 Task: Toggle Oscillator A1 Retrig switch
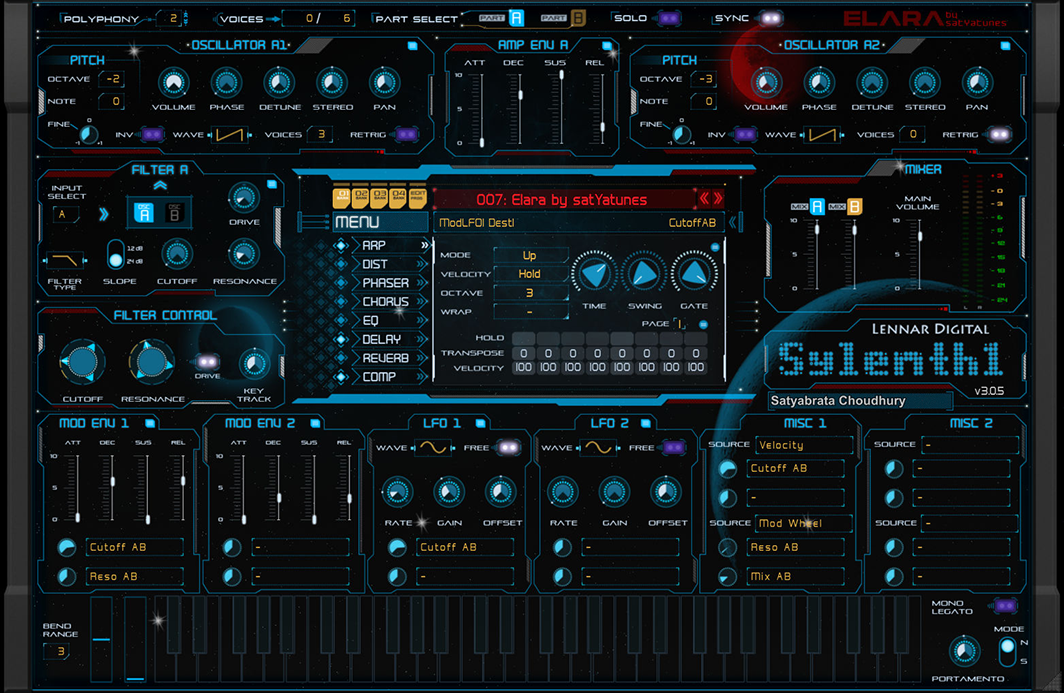[x=406, y=134]
